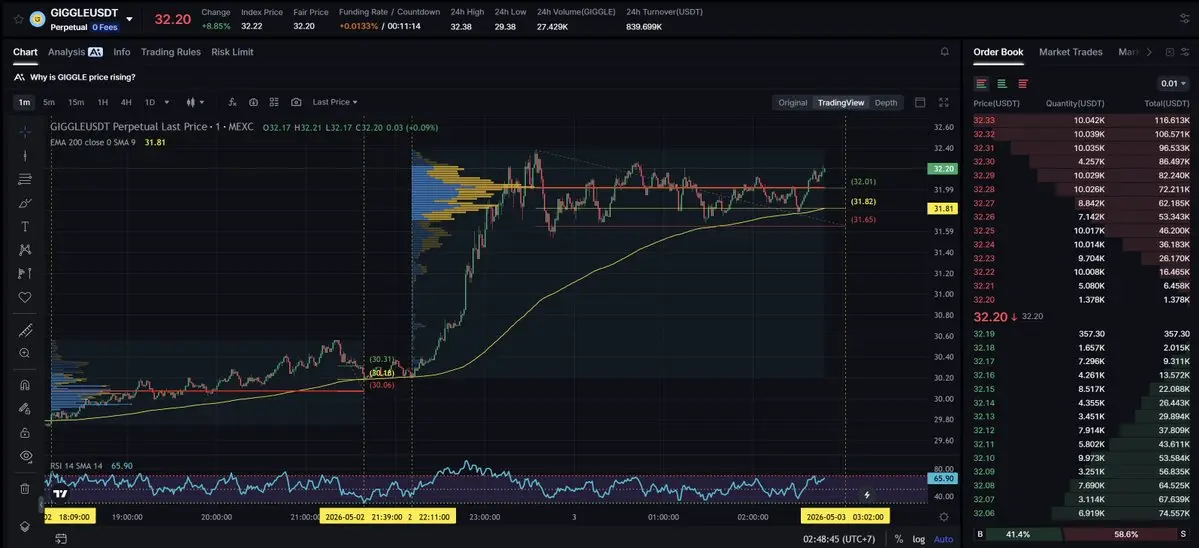Viewport: 1199px width, 548px height.
Task: Hide all drawings with eye icon
Action: [24, 456]
